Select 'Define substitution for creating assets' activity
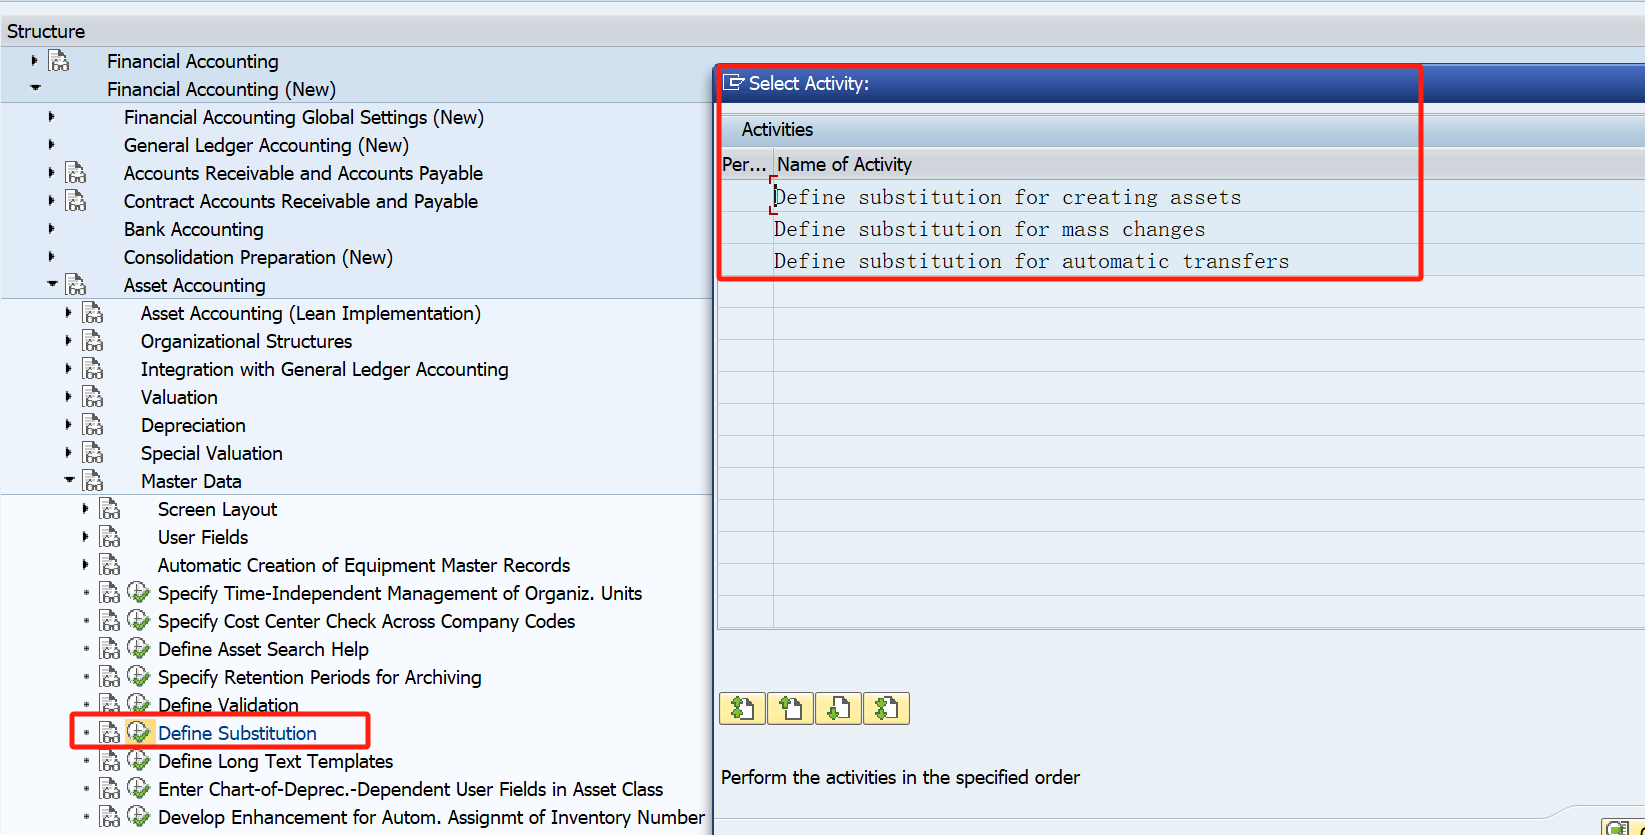 tap(1007, 197)
